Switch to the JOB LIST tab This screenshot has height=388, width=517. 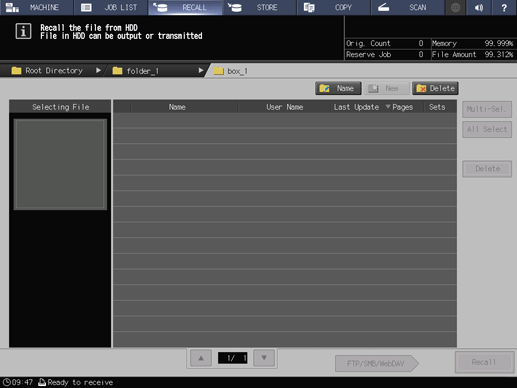point(111,7)
